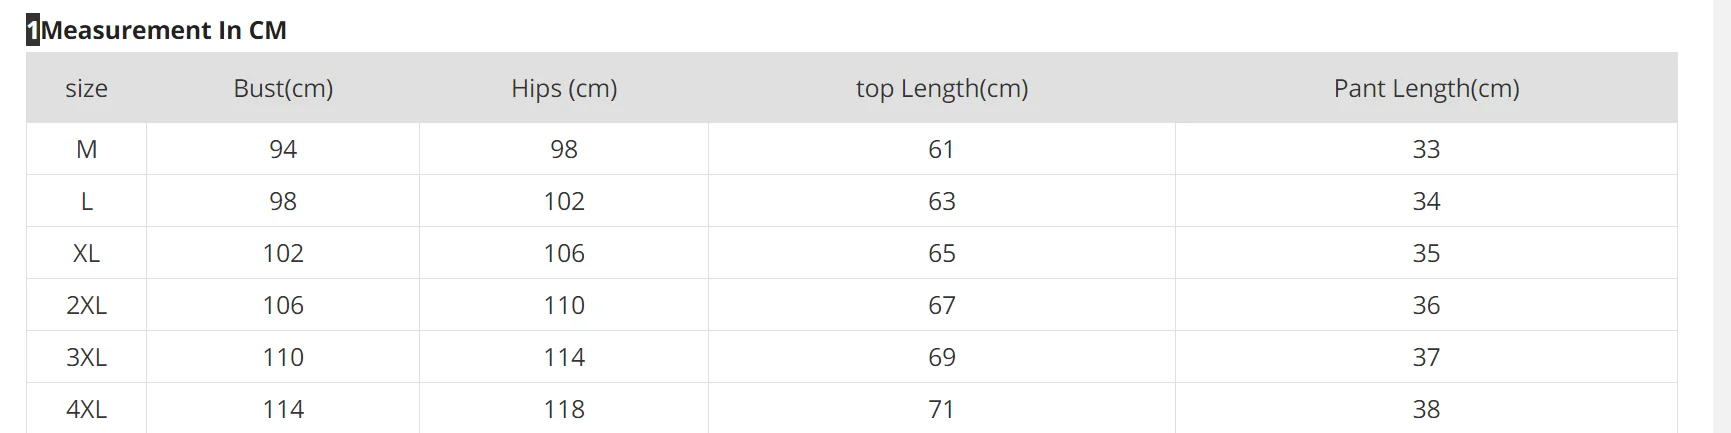
Task: Click the 'Bust(cm)' column header
Action: [283, 88]
